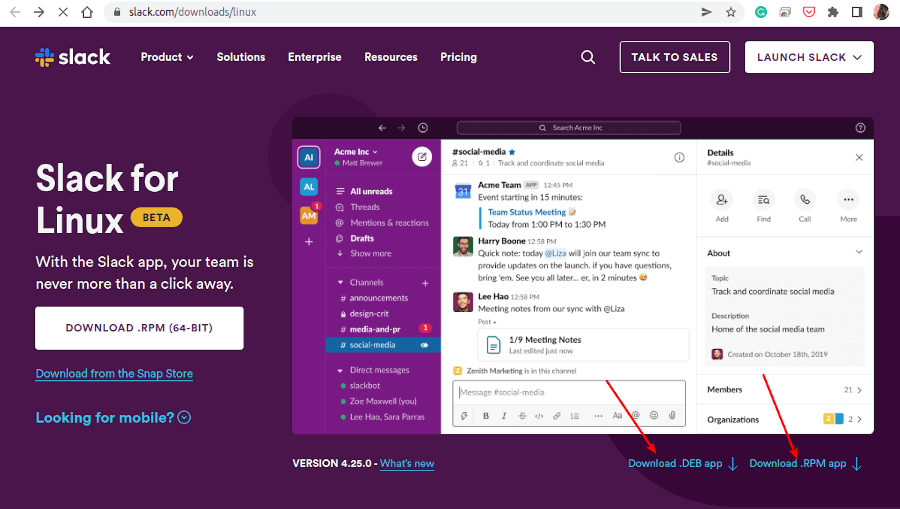Click the address bar URL field

[x=400, y=12]
